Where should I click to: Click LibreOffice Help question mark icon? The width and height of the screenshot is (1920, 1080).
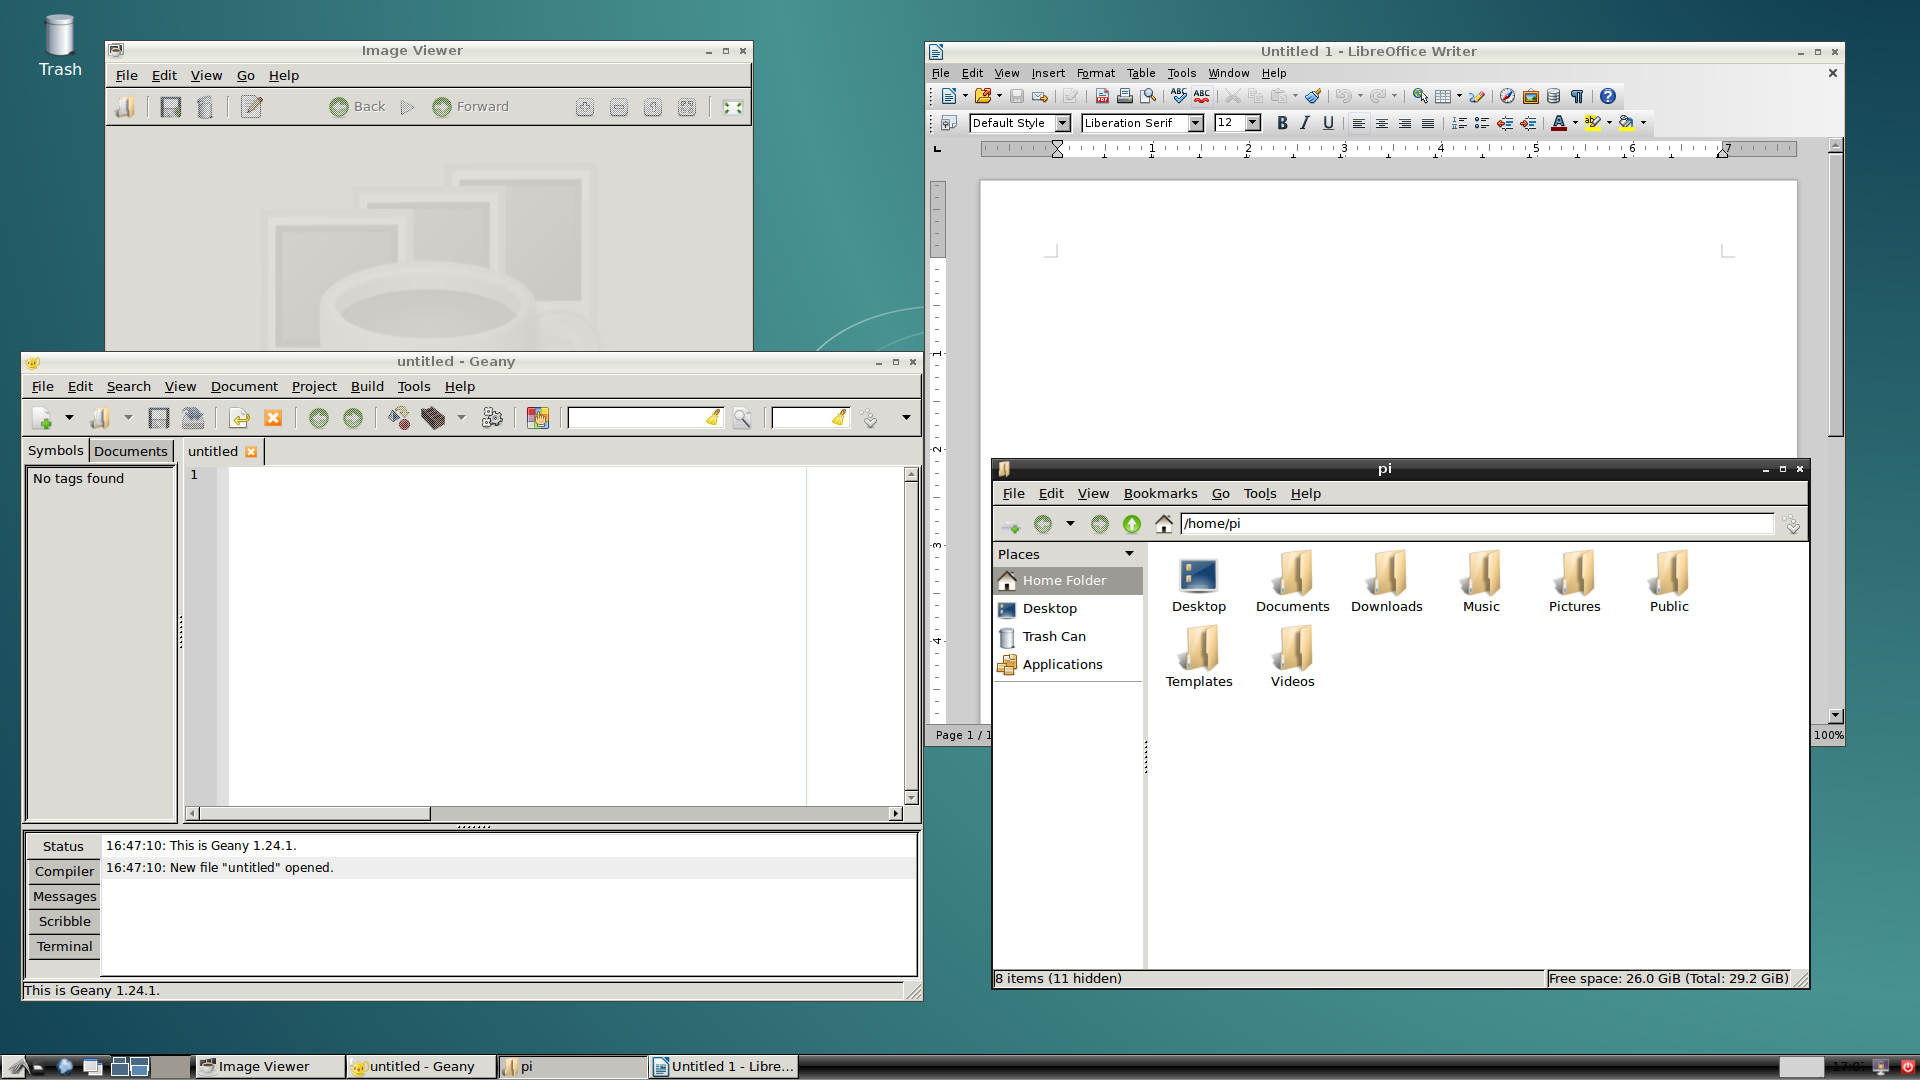[x=1607, y=96]
